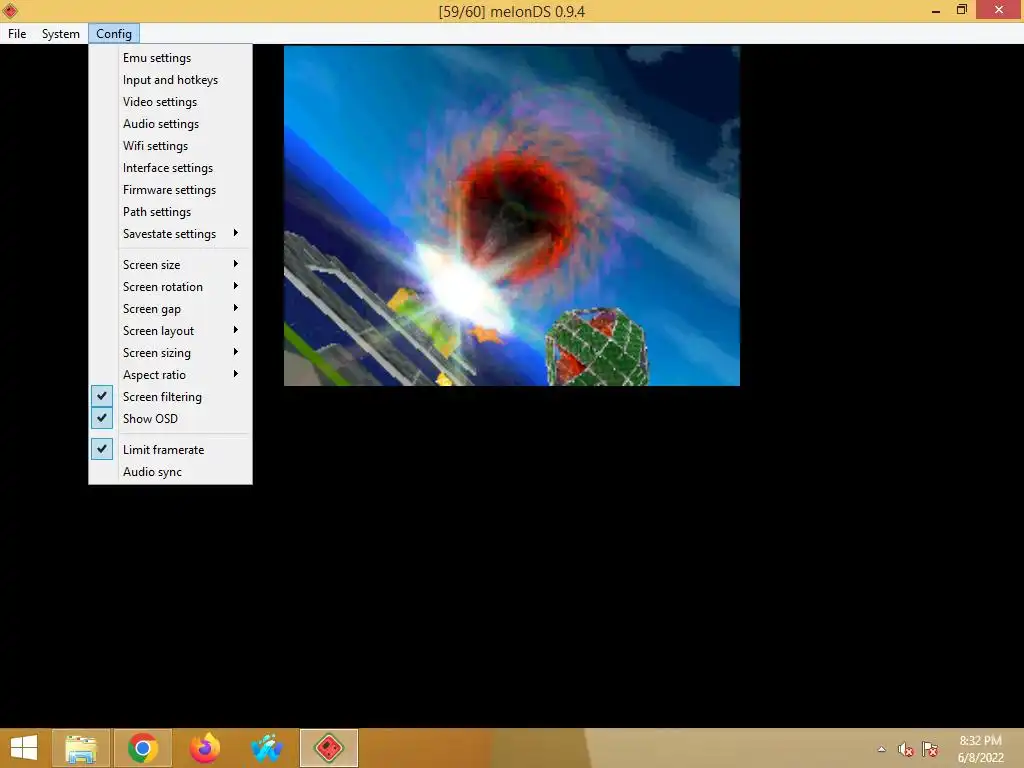Click the emulated game screen
The image size is (1024, 768).
512,216
